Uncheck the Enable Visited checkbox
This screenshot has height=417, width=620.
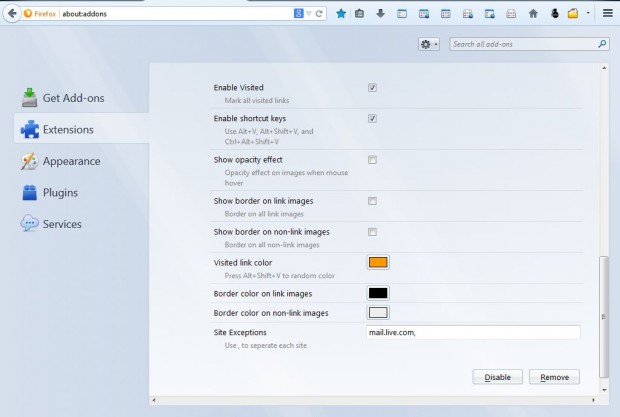tap(372, 88)
